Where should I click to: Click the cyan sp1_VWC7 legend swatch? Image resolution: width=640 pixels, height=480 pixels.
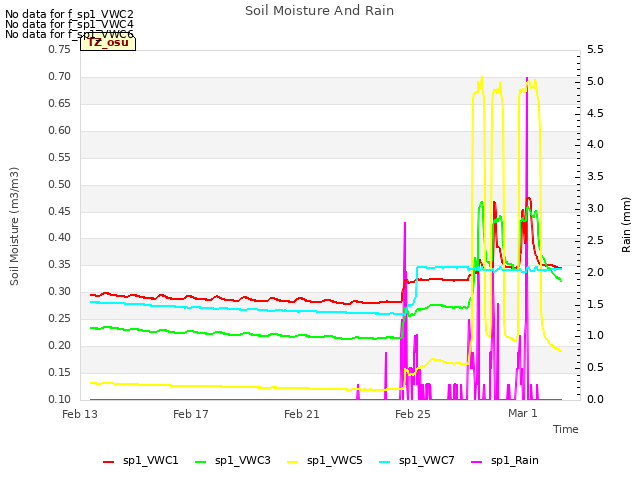coord(384,462)
